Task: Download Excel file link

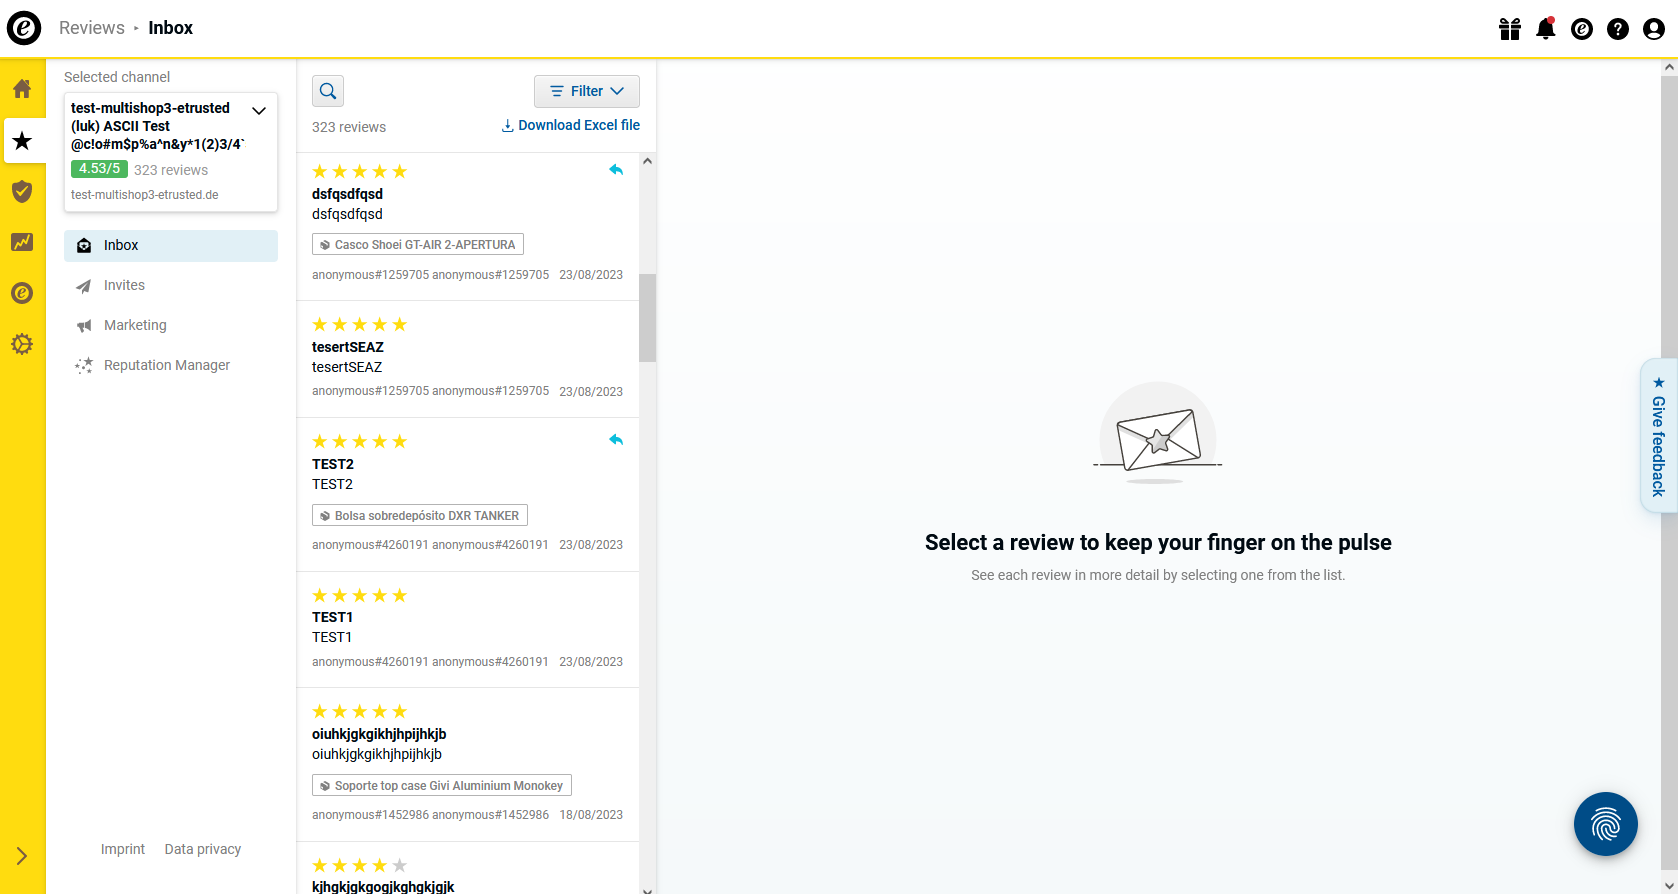Action: click(x=571, y=125)
